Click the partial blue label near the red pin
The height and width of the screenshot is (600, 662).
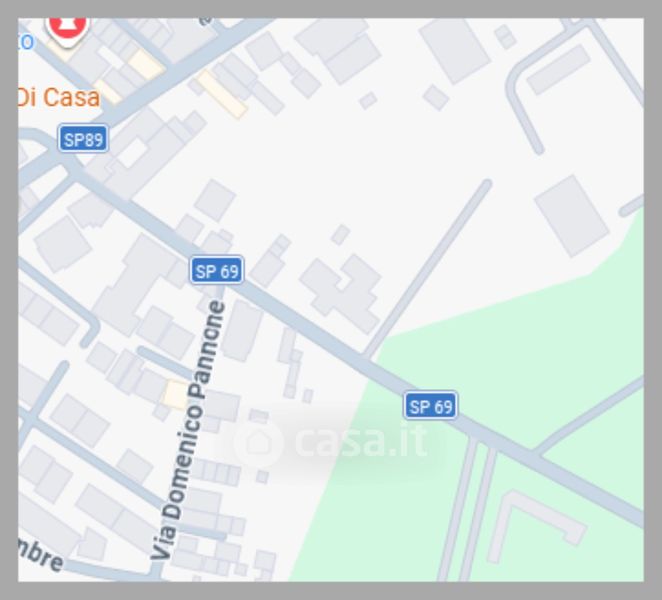tap(26, 42)
